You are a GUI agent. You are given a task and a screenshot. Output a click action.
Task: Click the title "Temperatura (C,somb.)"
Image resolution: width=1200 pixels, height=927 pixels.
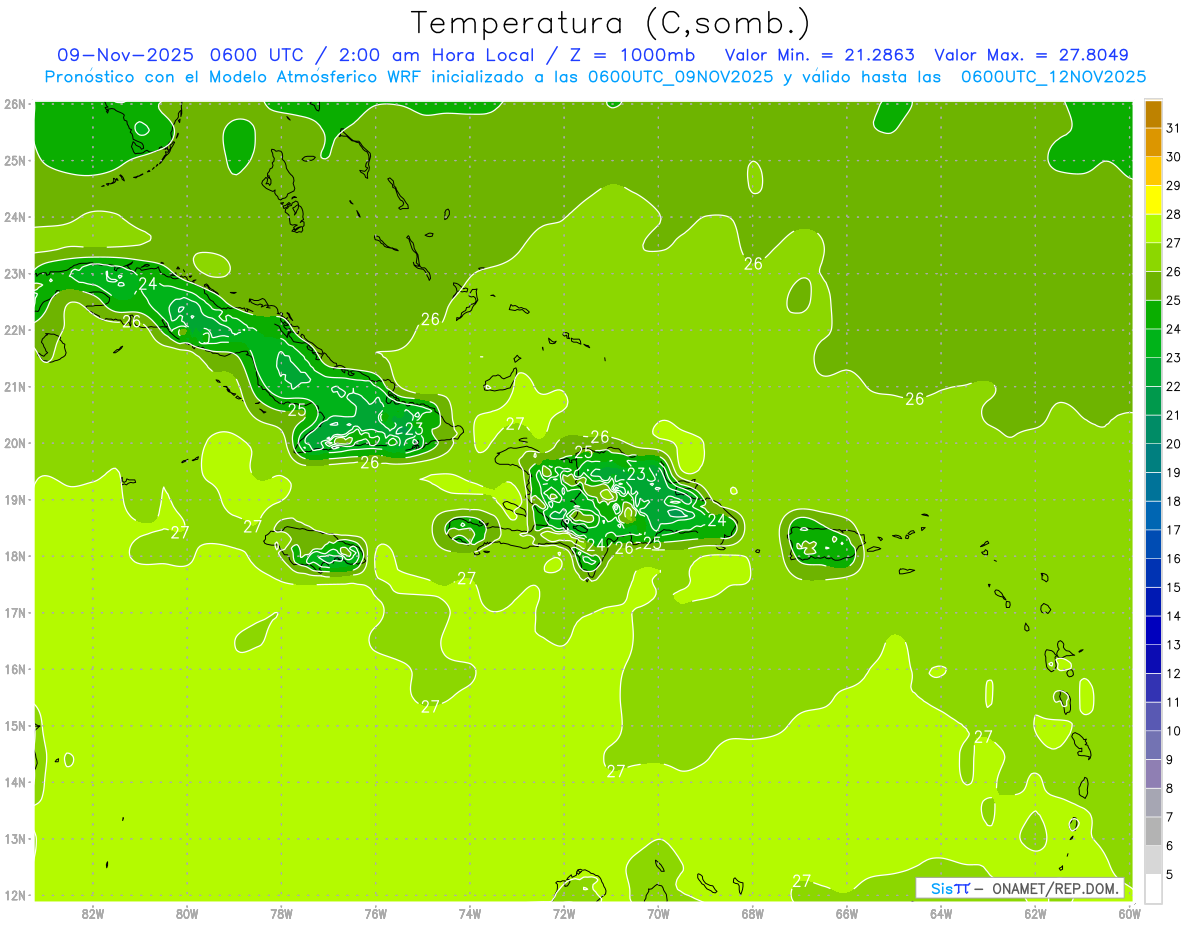tap(611, 23)
